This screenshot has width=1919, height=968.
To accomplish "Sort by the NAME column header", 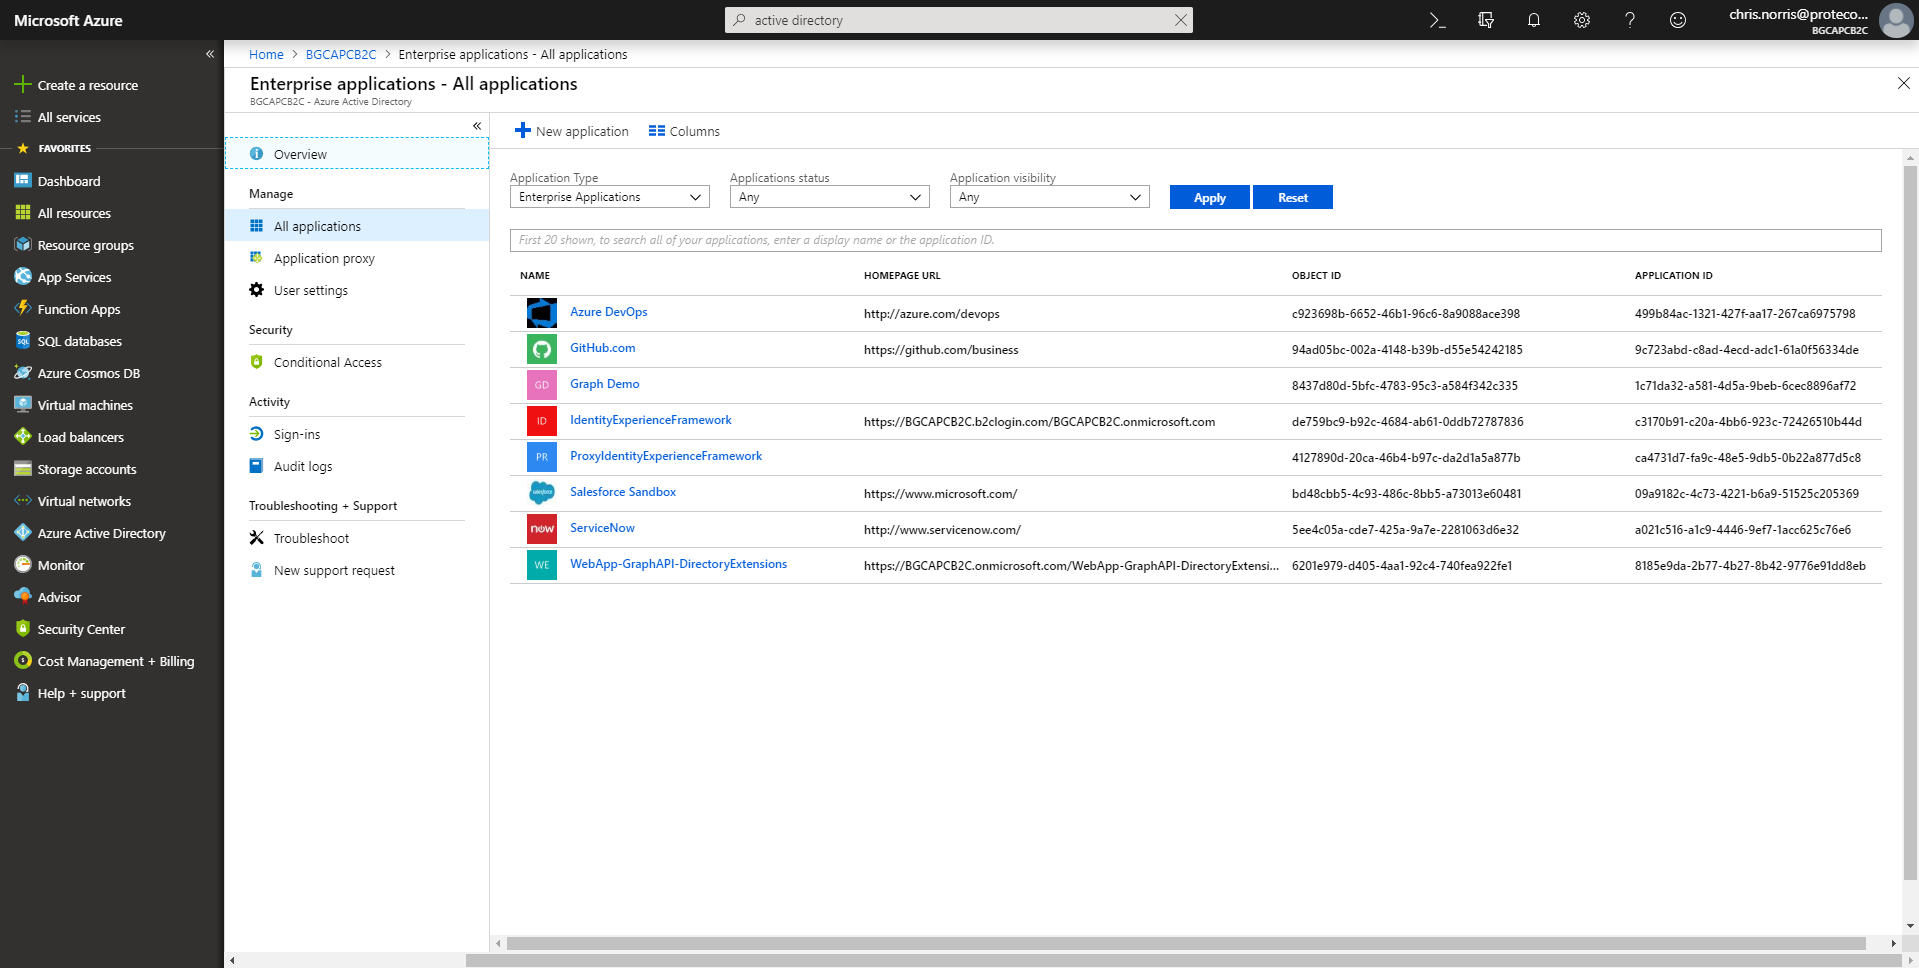I will tap(535, 275).
